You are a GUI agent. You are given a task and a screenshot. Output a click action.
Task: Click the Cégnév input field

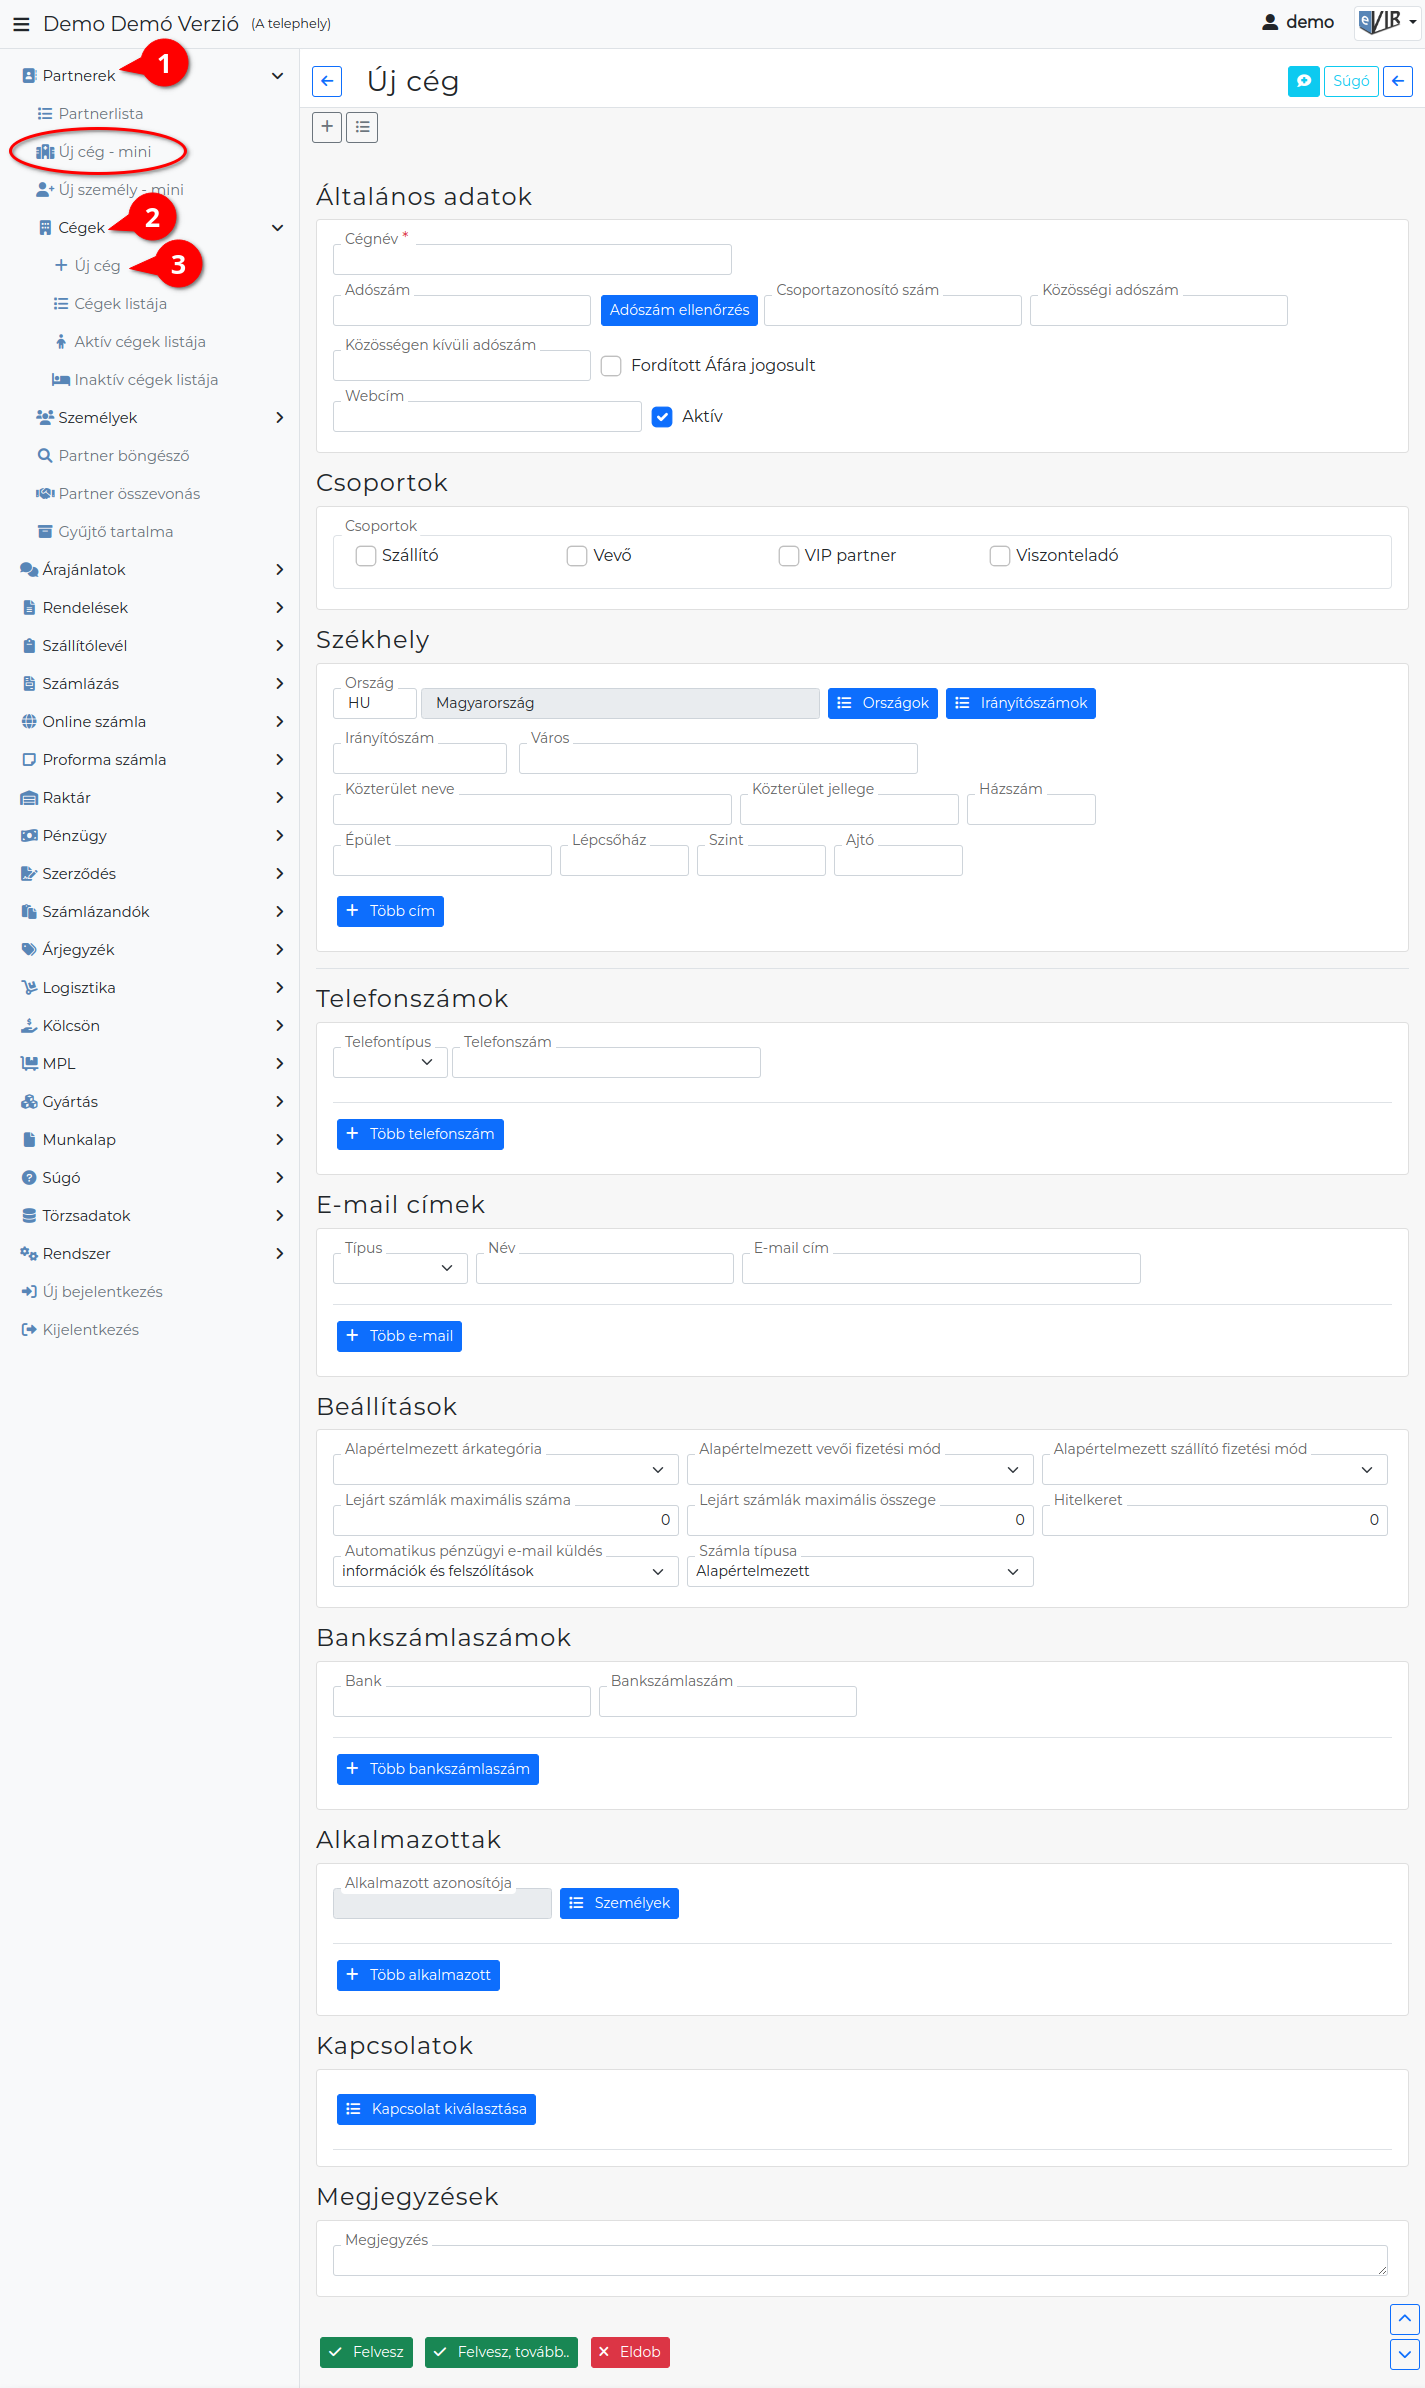coord(532,260)
